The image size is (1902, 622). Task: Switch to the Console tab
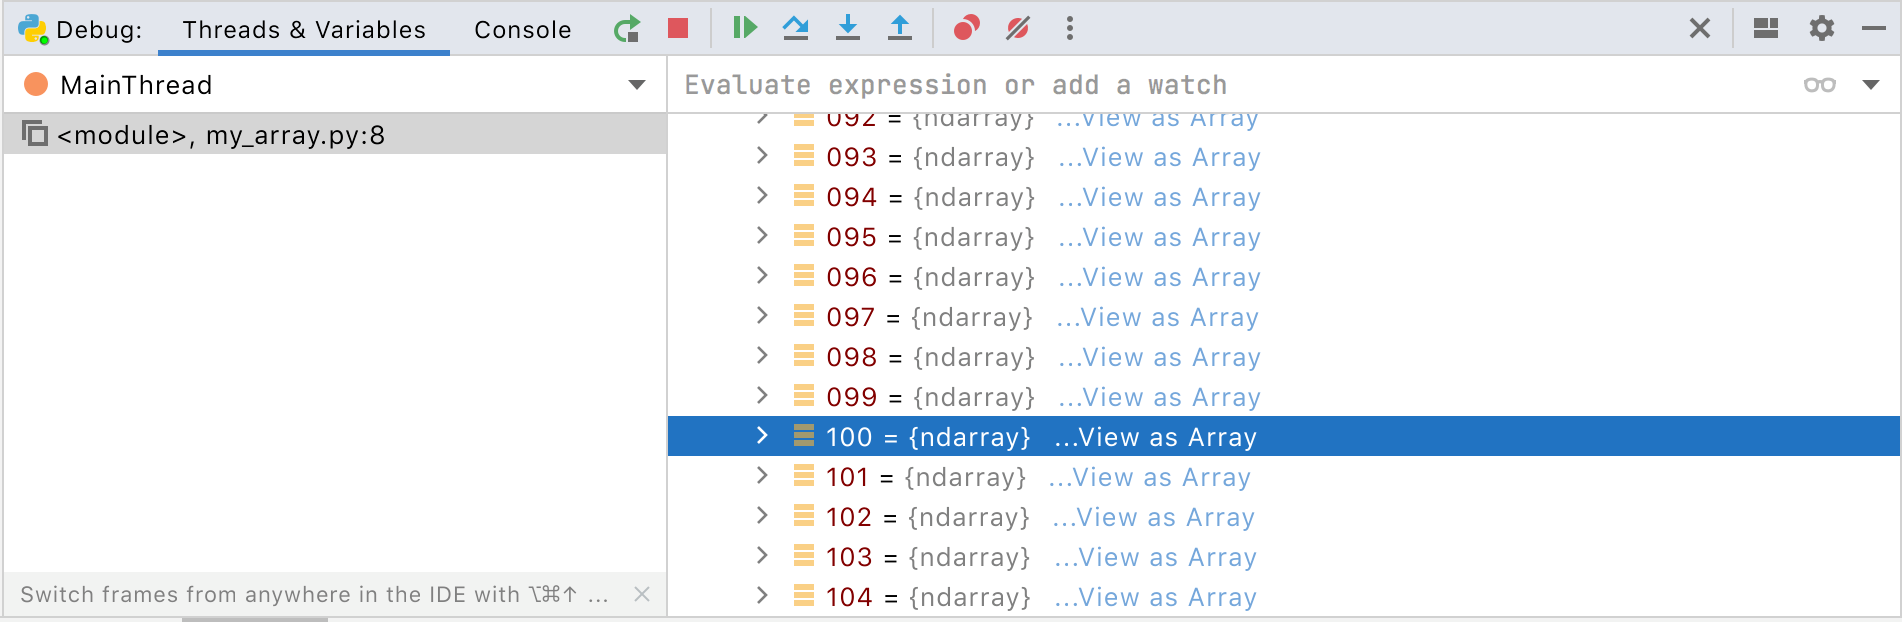(x=523, y=29)
